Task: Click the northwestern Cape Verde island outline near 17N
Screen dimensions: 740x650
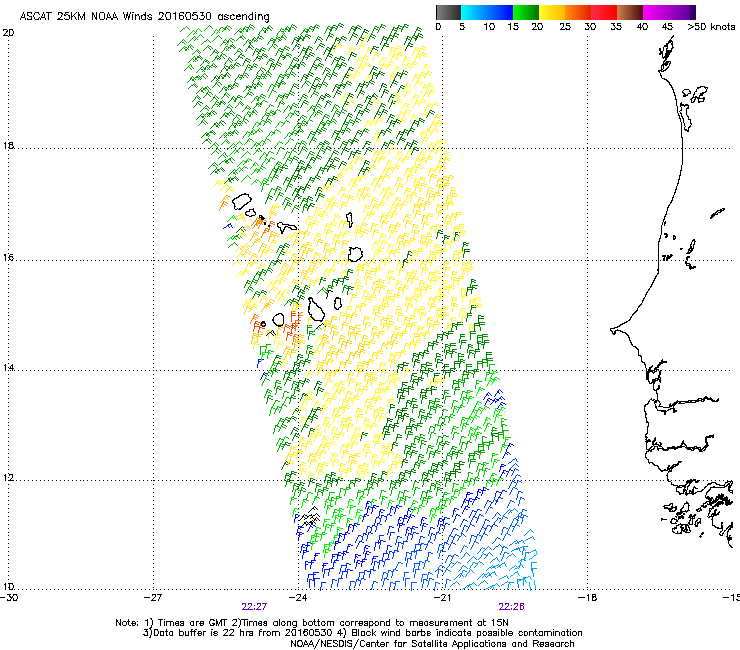Action: pyautogui.click(x=242, y=201)
